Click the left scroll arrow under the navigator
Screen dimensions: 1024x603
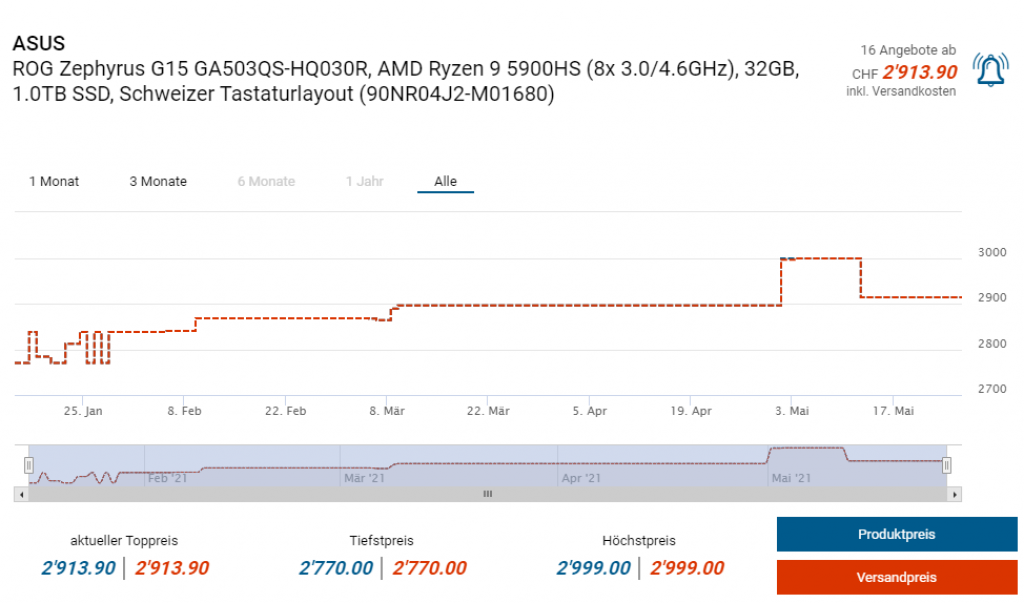pos(20,494)
